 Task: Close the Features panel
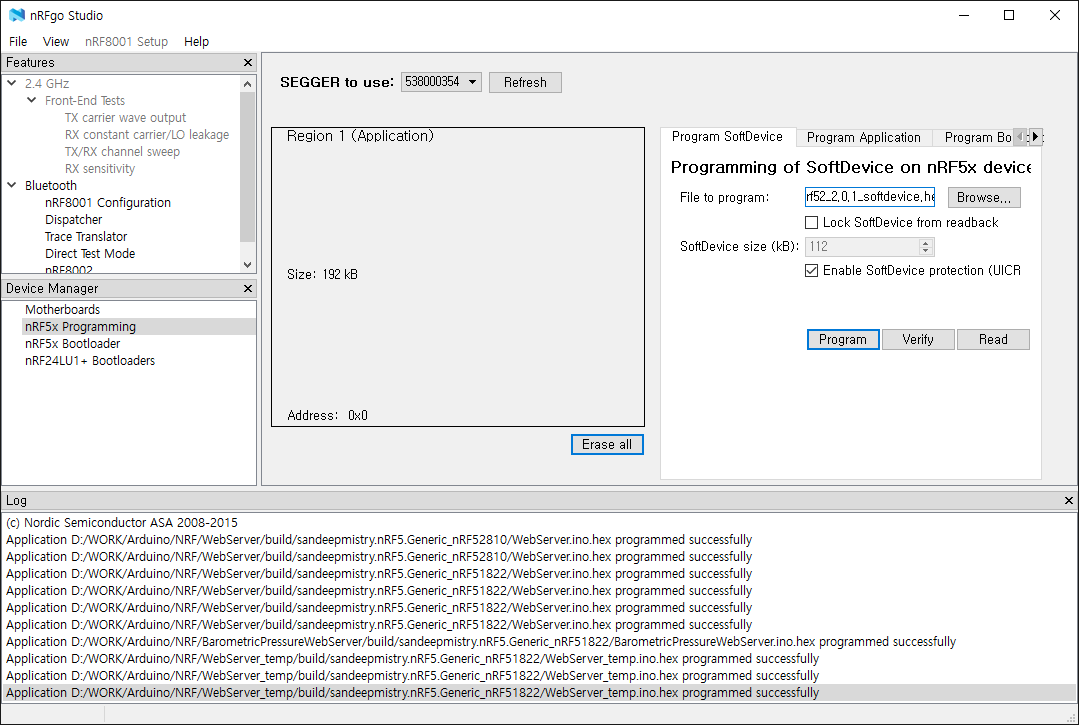[x=248, y=63]
